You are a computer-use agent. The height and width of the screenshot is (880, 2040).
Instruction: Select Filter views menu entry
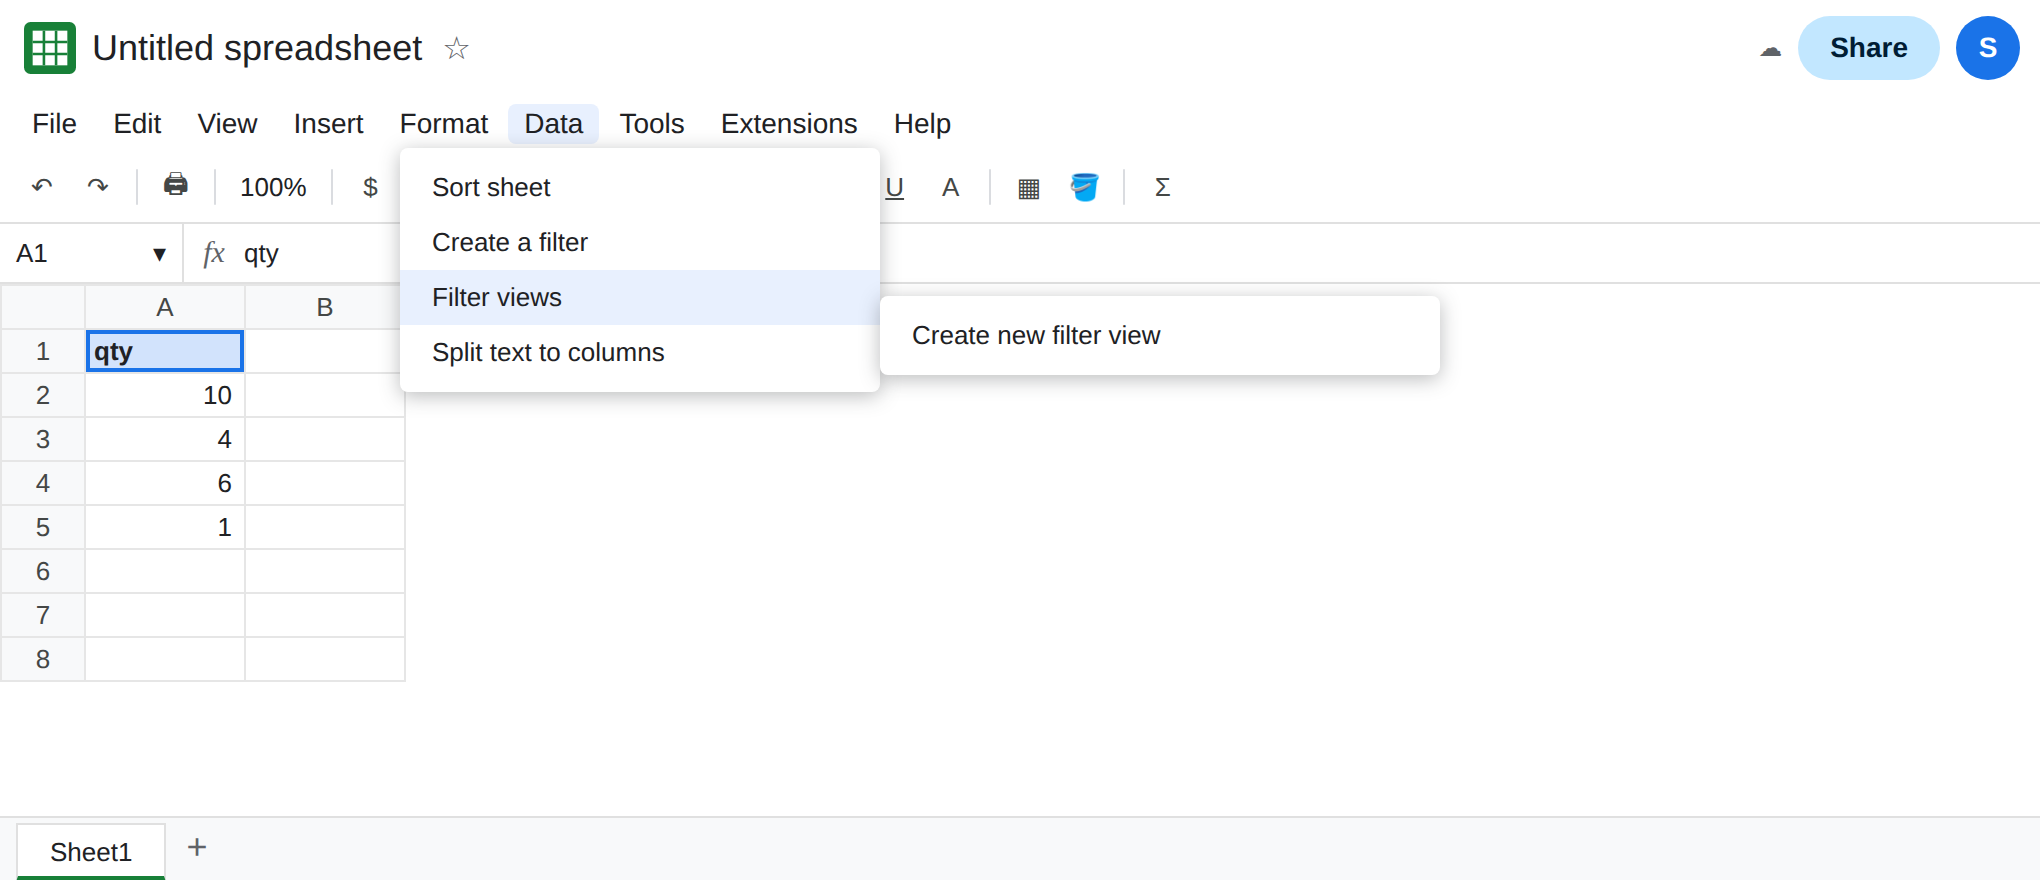coord(640,297)
